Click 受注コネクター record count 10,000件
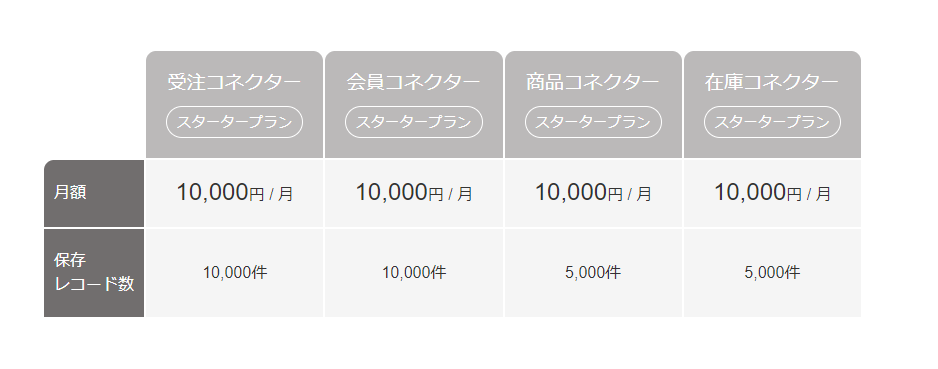The height and width of the screenshot is (369, 938). (x=234, y=273)
